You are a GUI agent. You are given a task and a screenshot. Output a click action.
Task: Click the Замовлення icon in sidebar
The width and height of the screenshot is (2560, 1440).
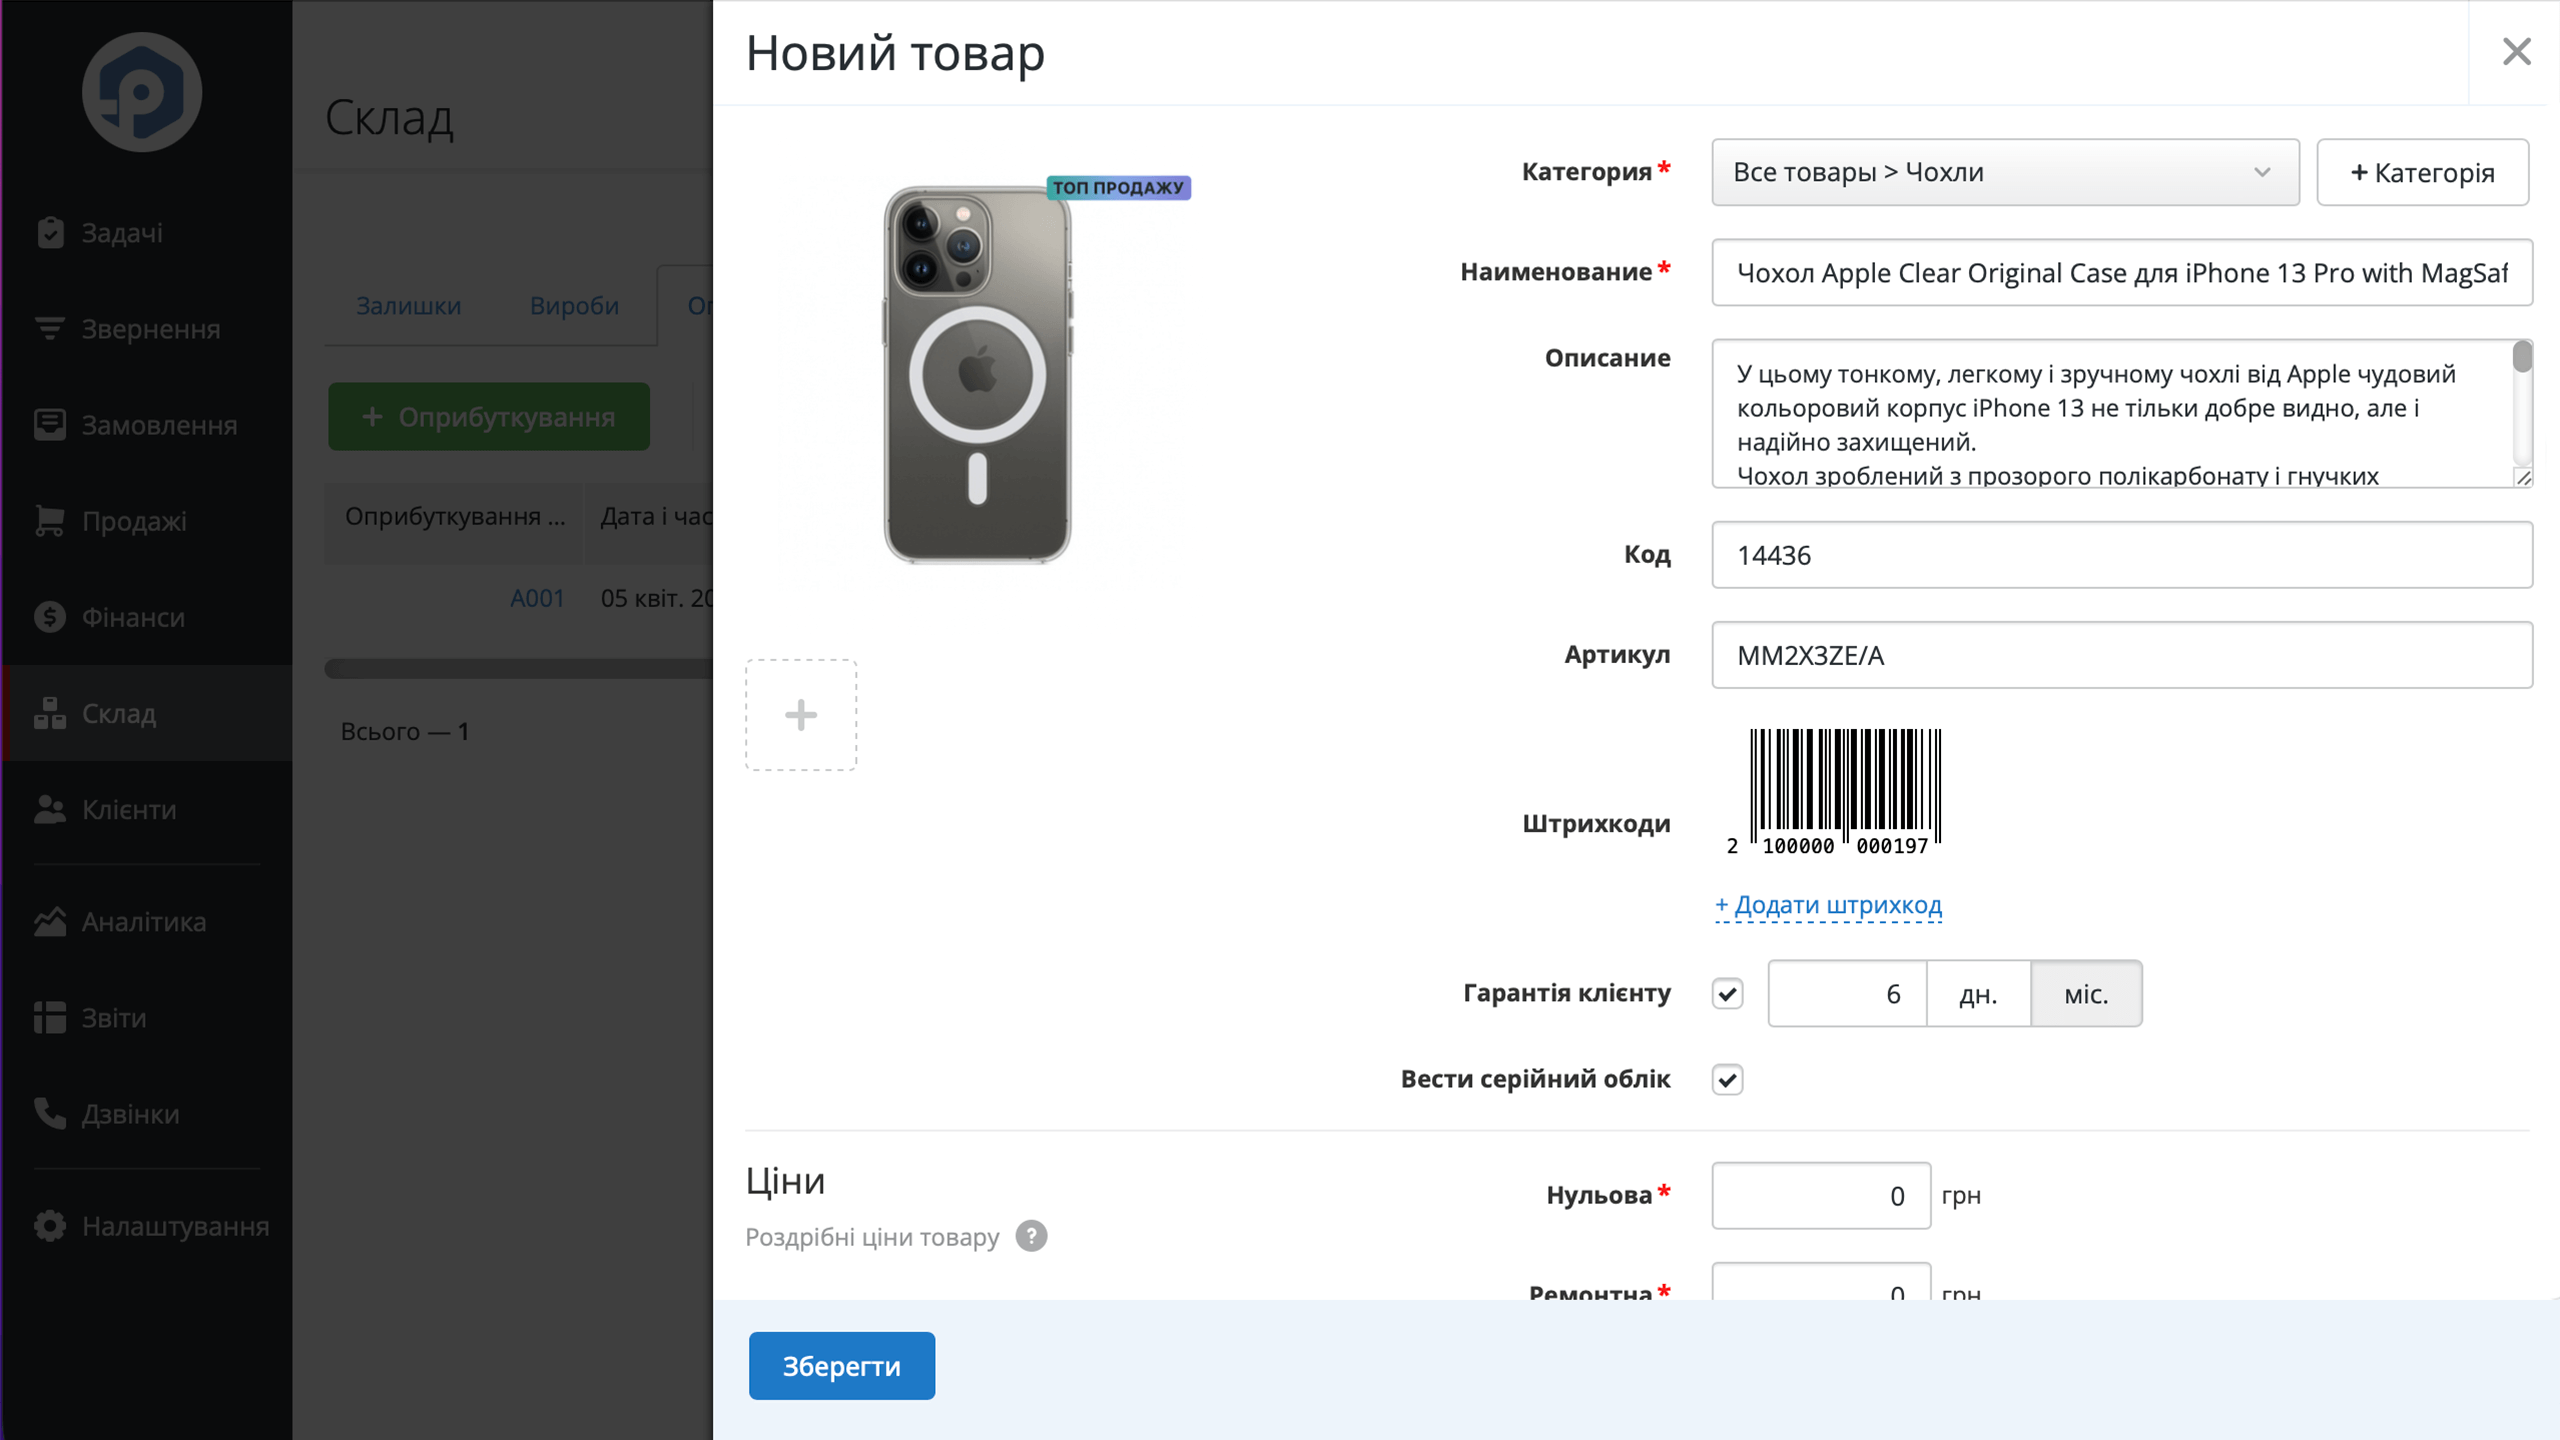(x=50, y=425)
